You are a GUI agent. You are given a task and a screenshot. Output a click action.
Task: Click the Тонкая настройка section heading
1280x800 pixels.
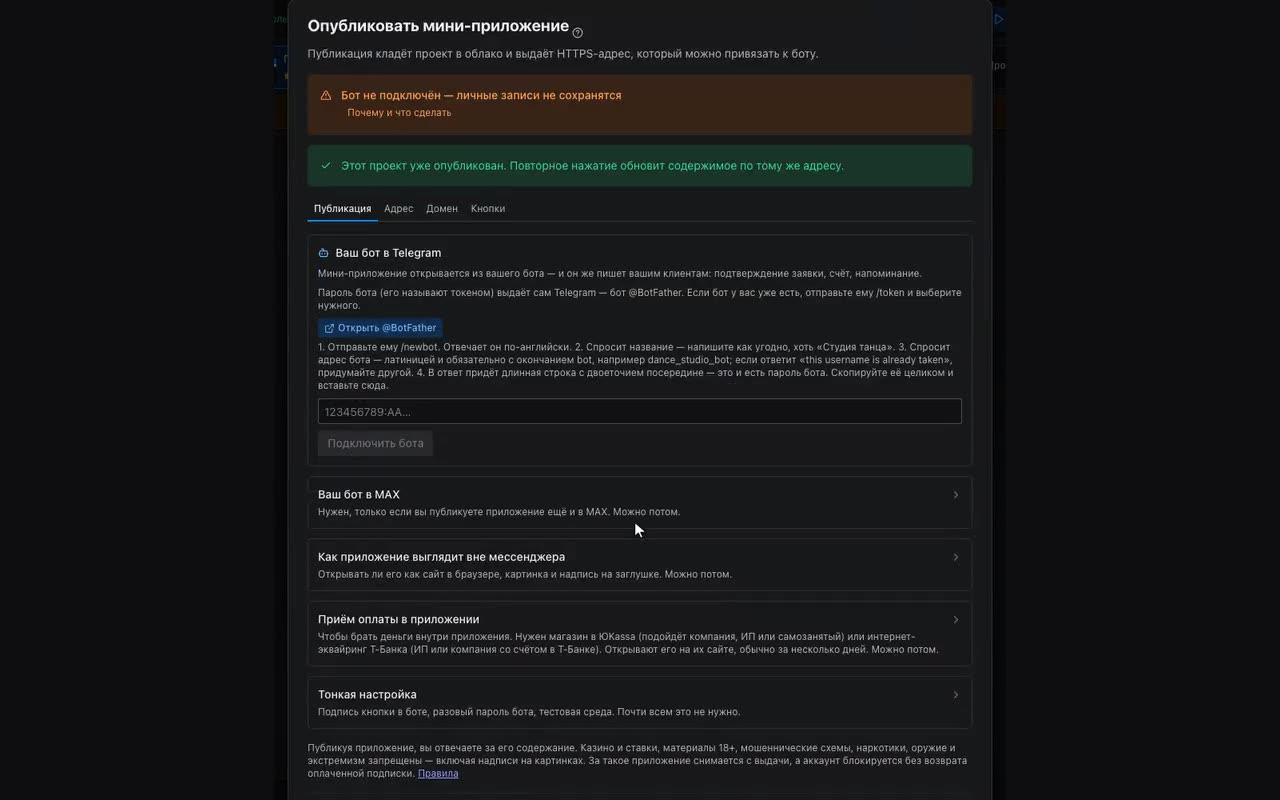pos(367,695)
